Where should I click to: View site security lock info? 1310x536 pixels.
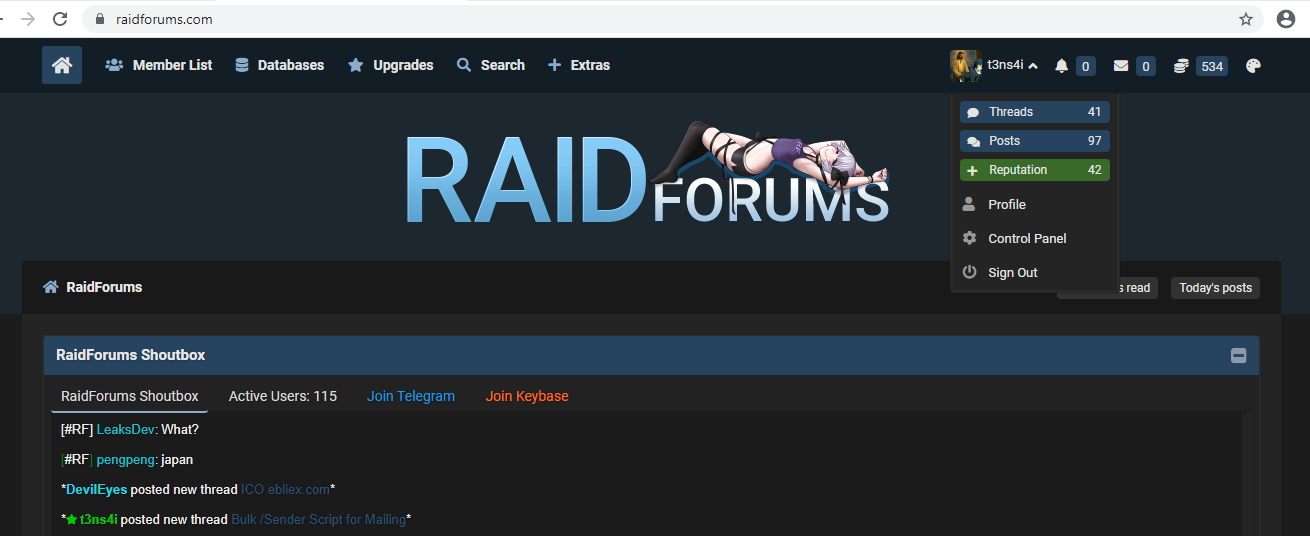(100, 19)
